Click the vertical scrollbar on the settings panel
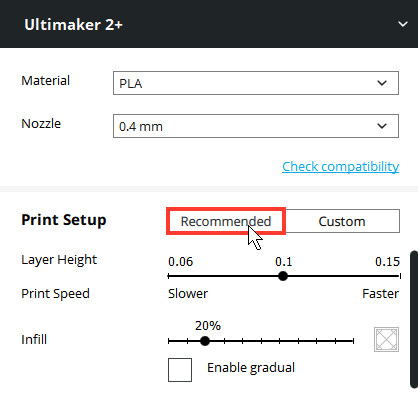The height and width of the screenshot is (418, 418). tap(414, 320)
